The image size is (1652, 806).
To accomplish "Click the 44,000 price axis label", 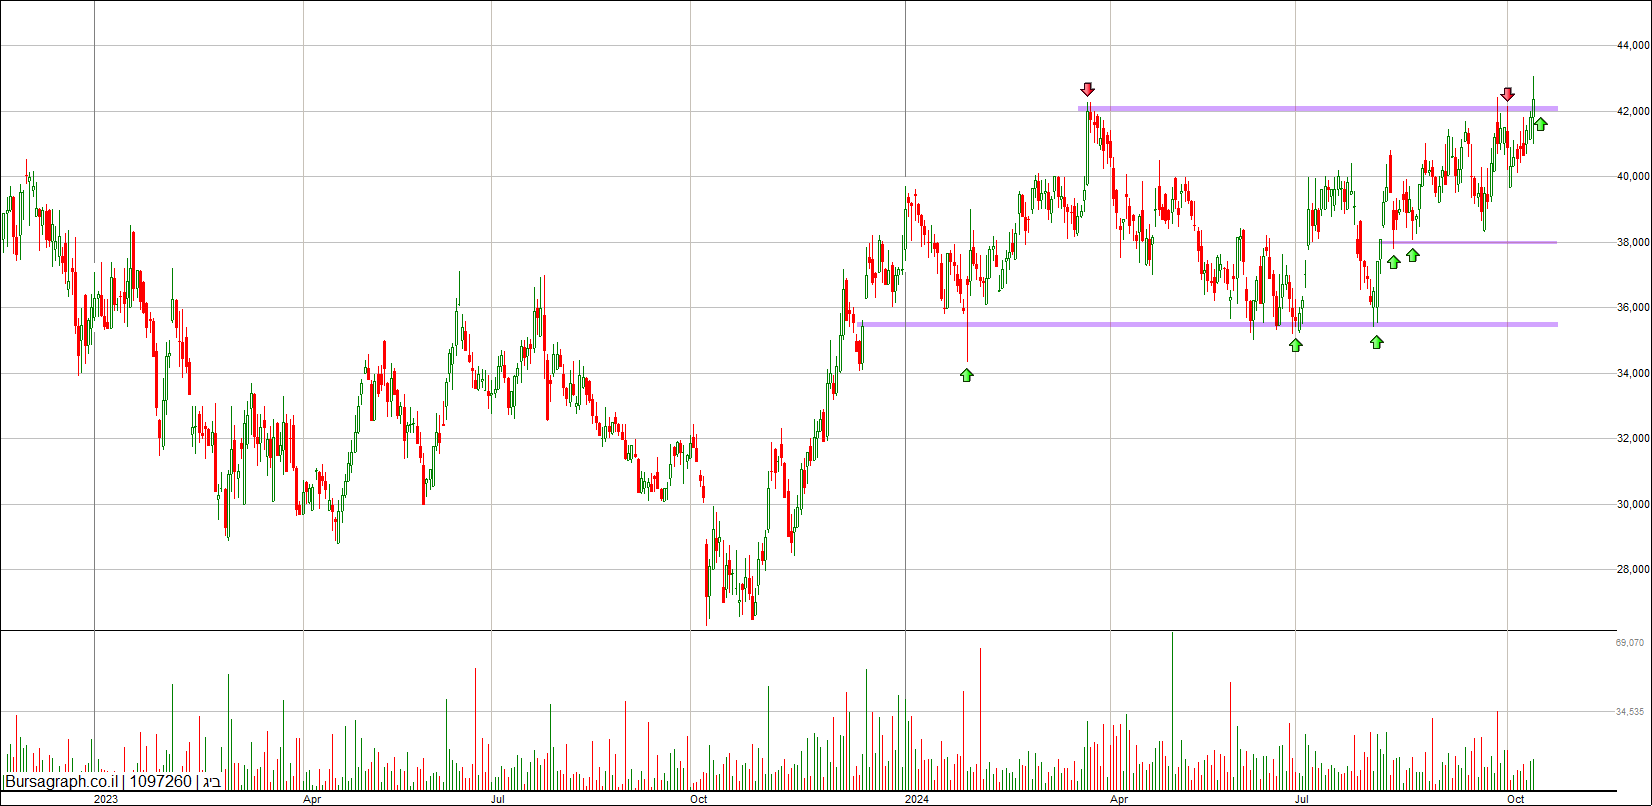I will (1634, 46).
